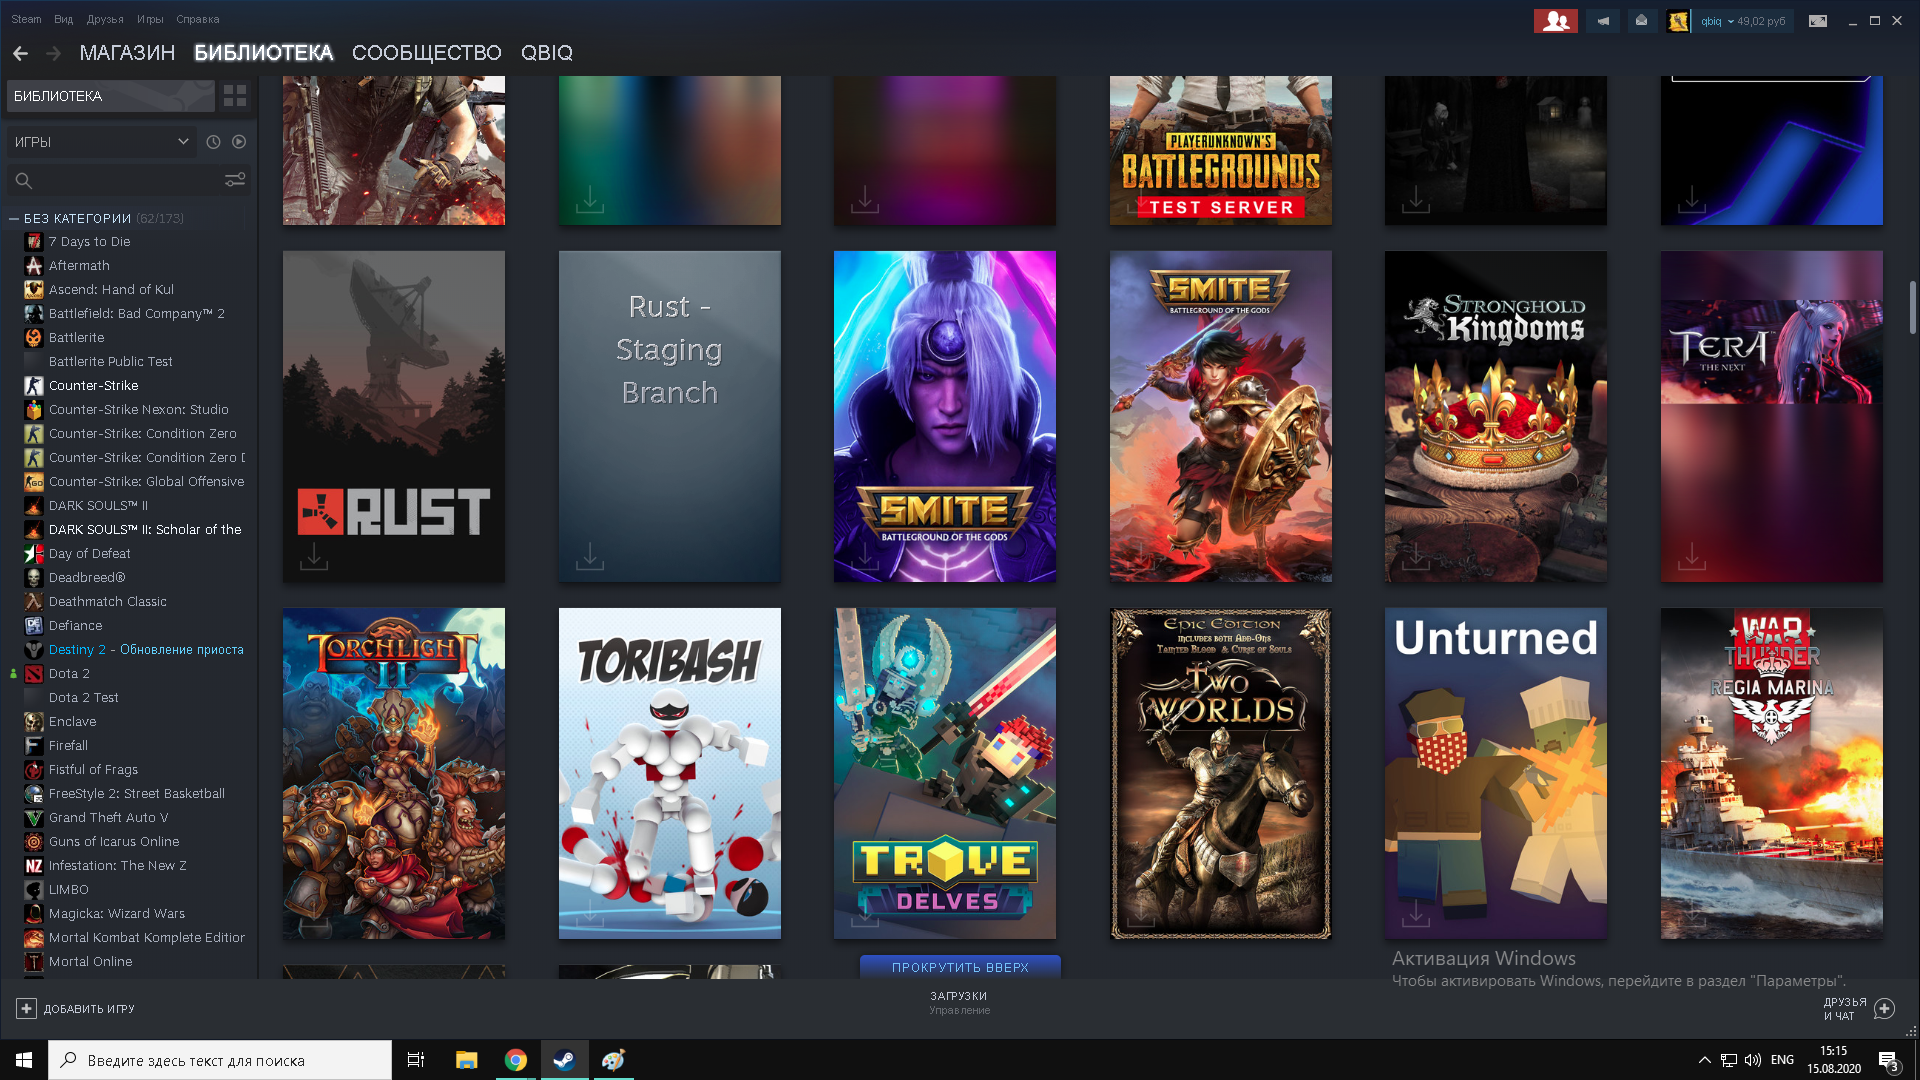Switch library to grid collections view

click(x=235, y=96)
